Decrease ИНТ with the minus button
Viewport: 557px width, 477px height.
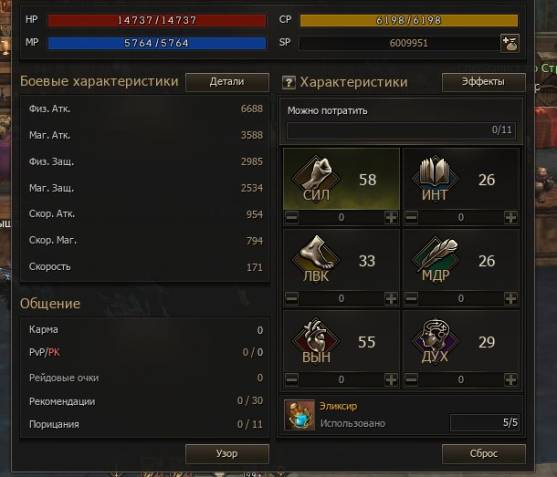(411, 217)
